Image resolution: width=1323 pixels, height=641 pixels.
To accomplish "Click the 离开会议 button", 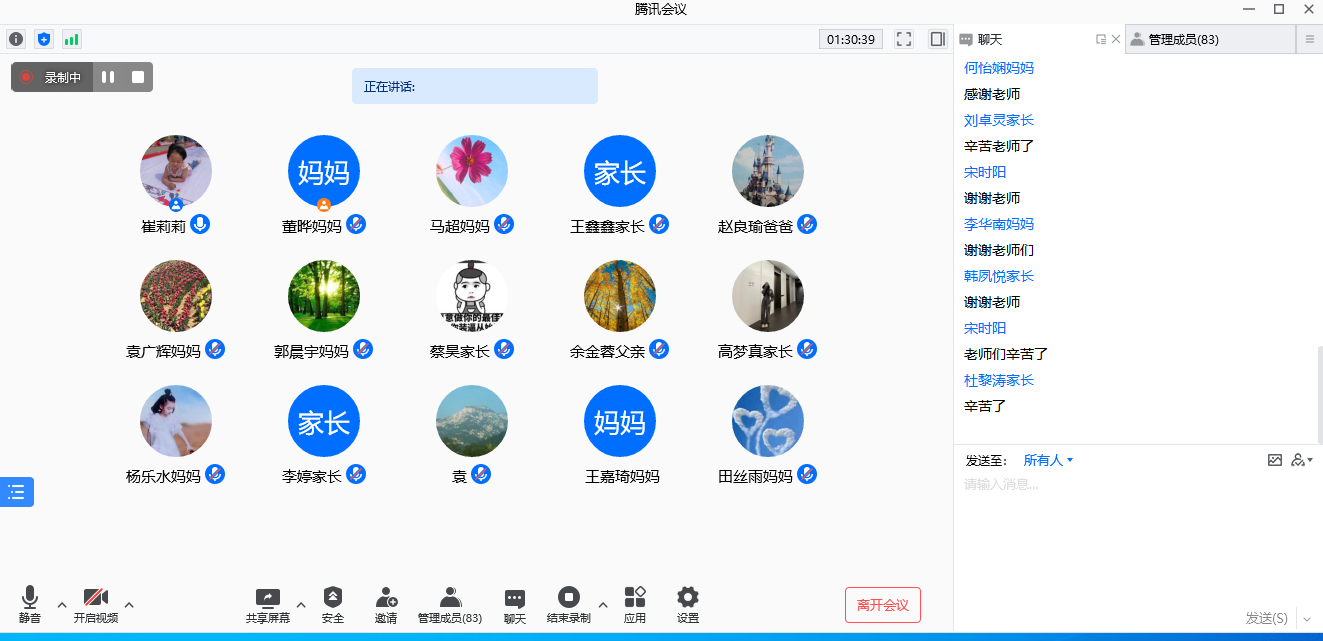I will [882, 605].
